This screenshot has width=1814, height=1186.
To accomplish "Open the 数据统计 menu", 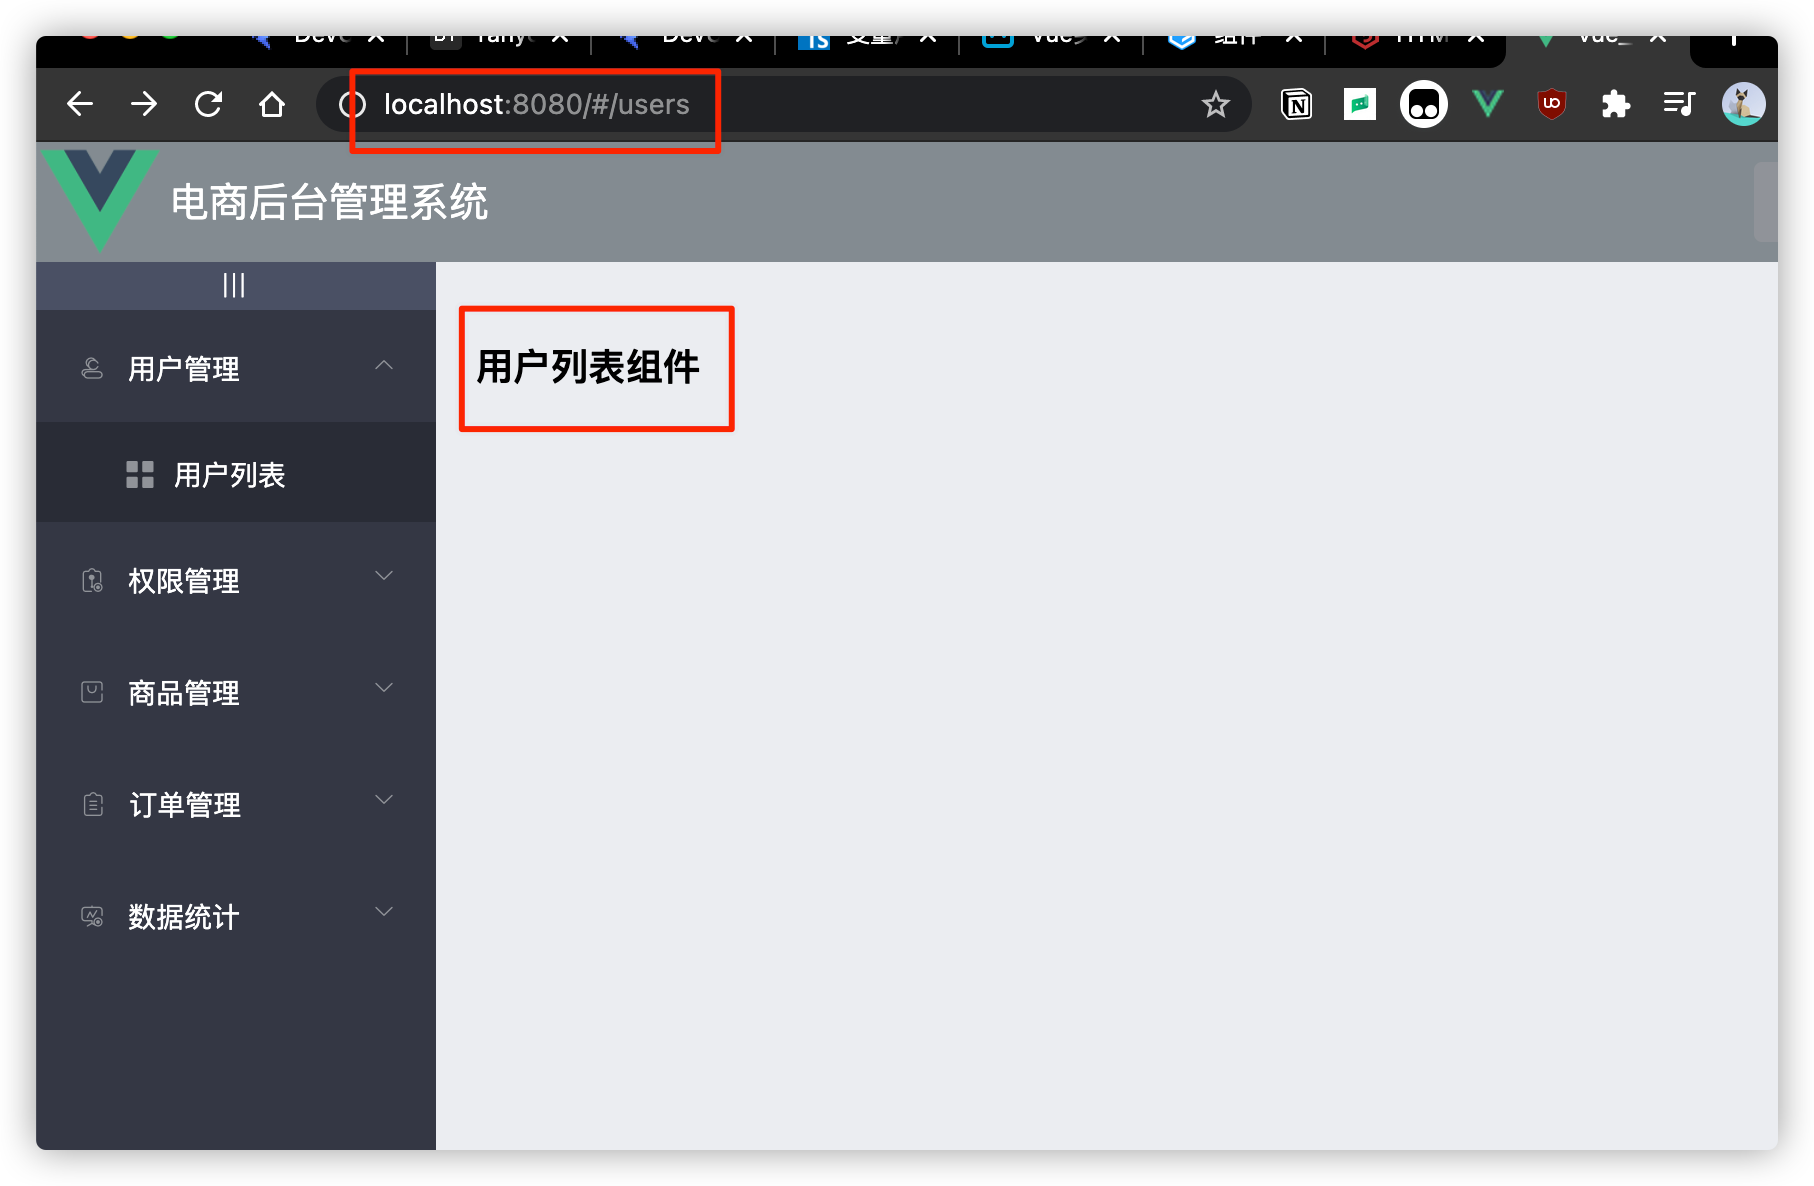I will tap(236, 916).
